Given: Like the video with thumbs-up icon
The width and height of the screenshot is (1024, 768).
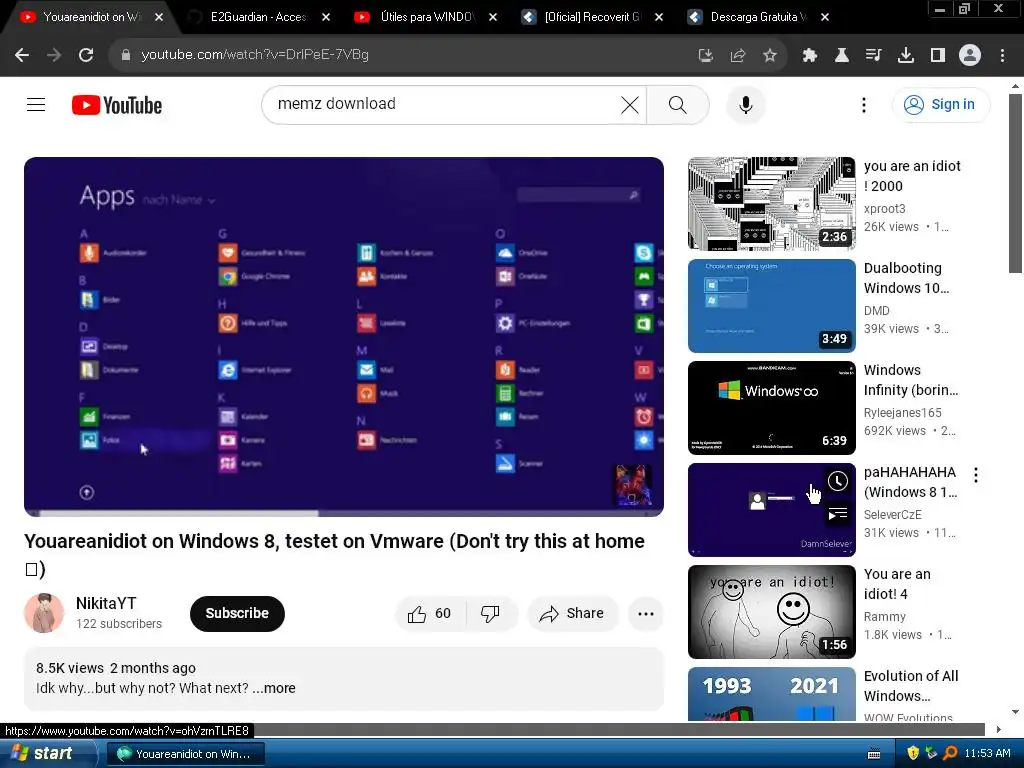Looking at the screenshot, I should [430, 613].
